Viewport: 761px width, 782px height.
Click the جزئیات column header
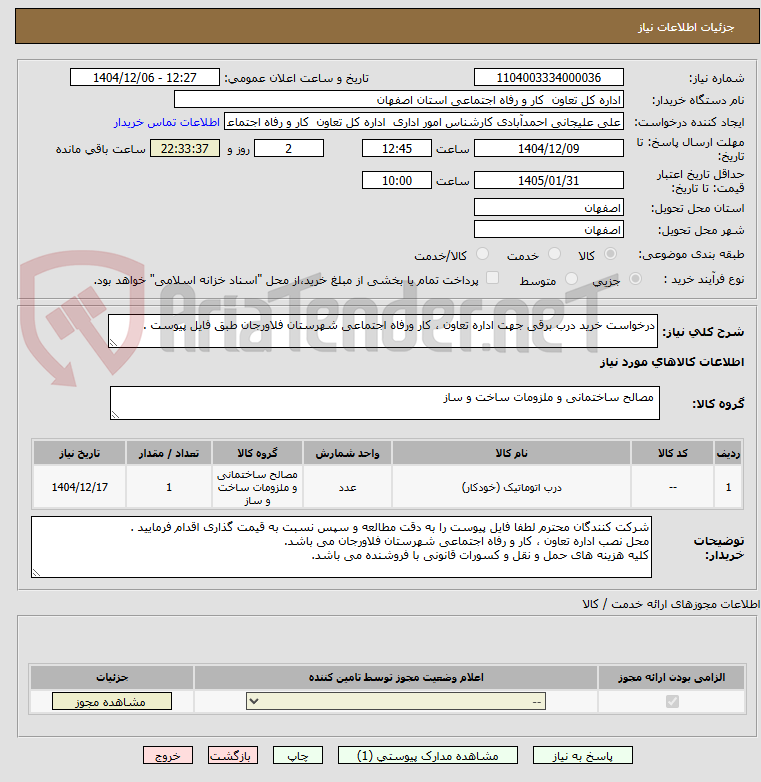[112, 677]
